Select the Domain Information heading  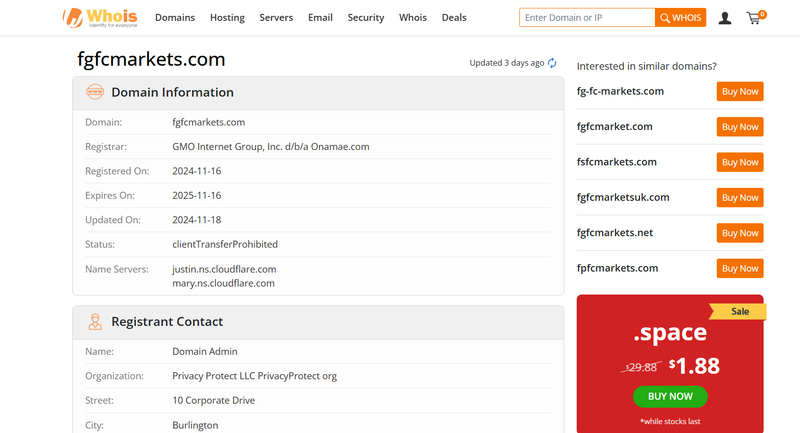tap(172, 92)
